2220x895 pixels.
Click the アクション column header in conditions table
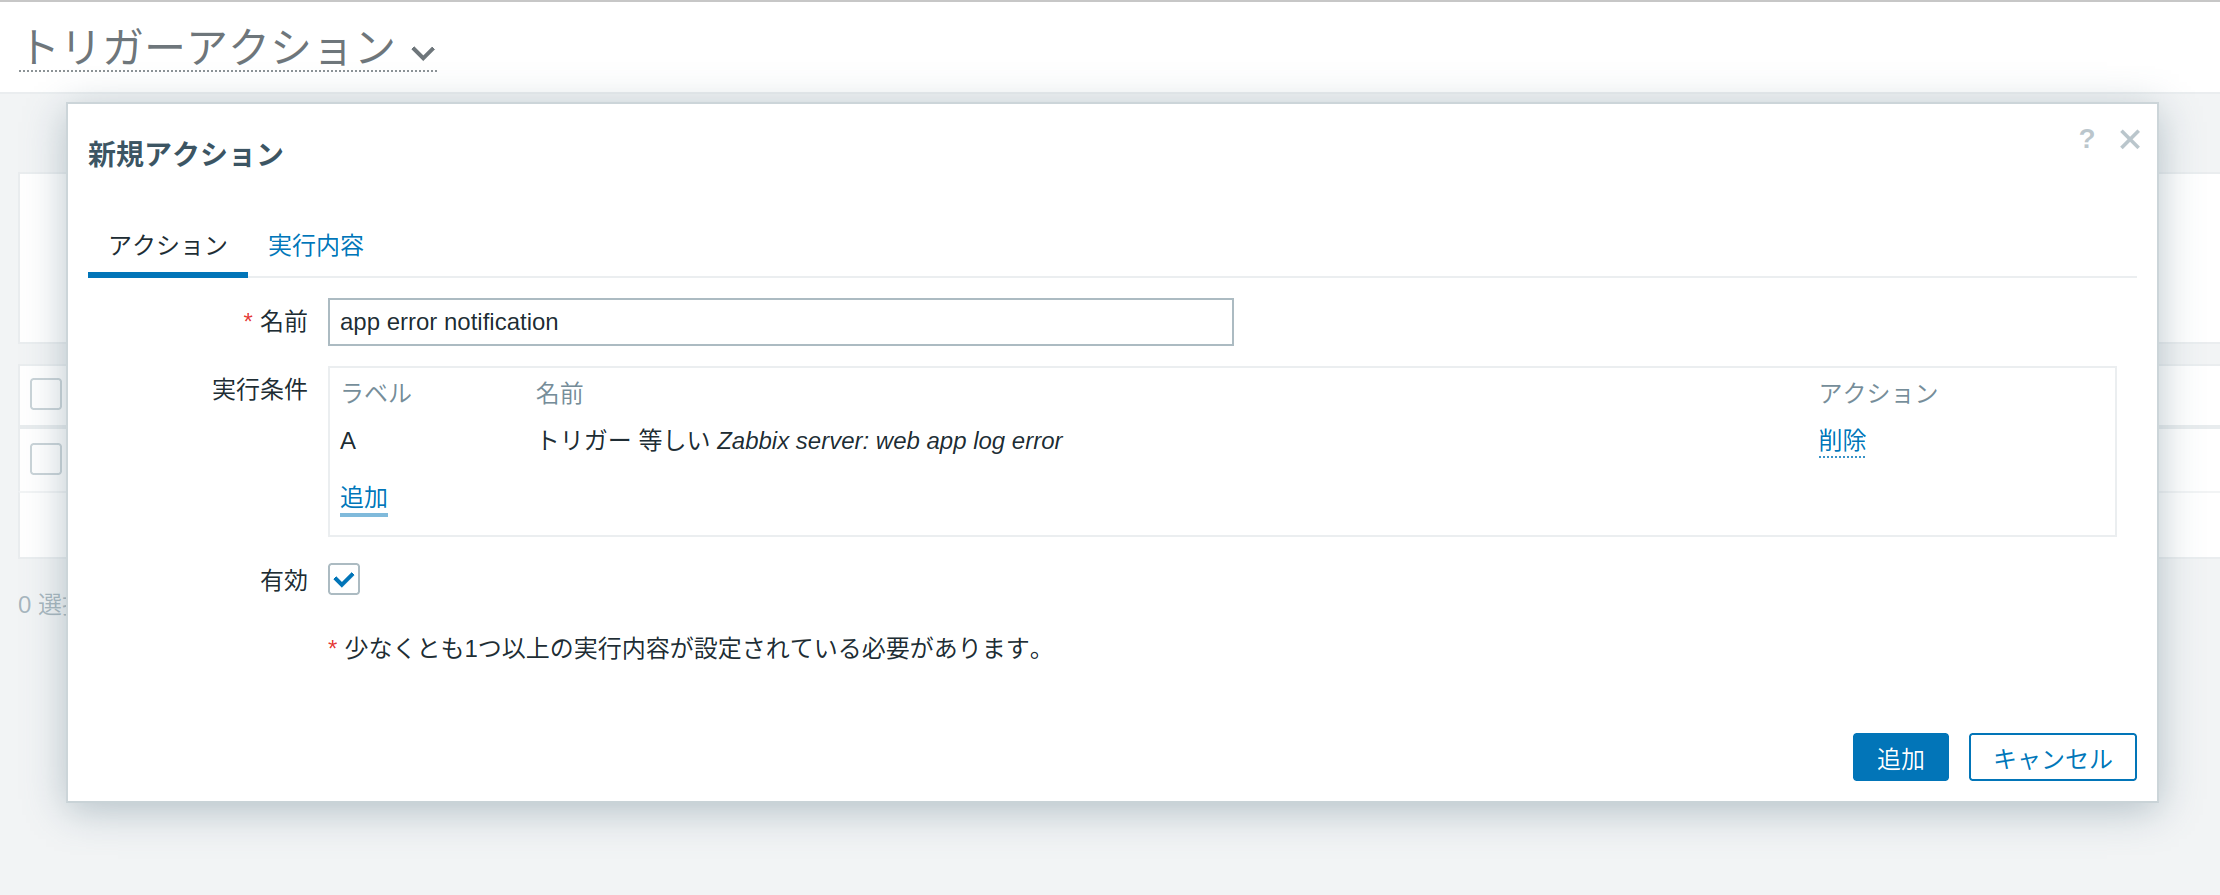click(x=1878, y=393)
